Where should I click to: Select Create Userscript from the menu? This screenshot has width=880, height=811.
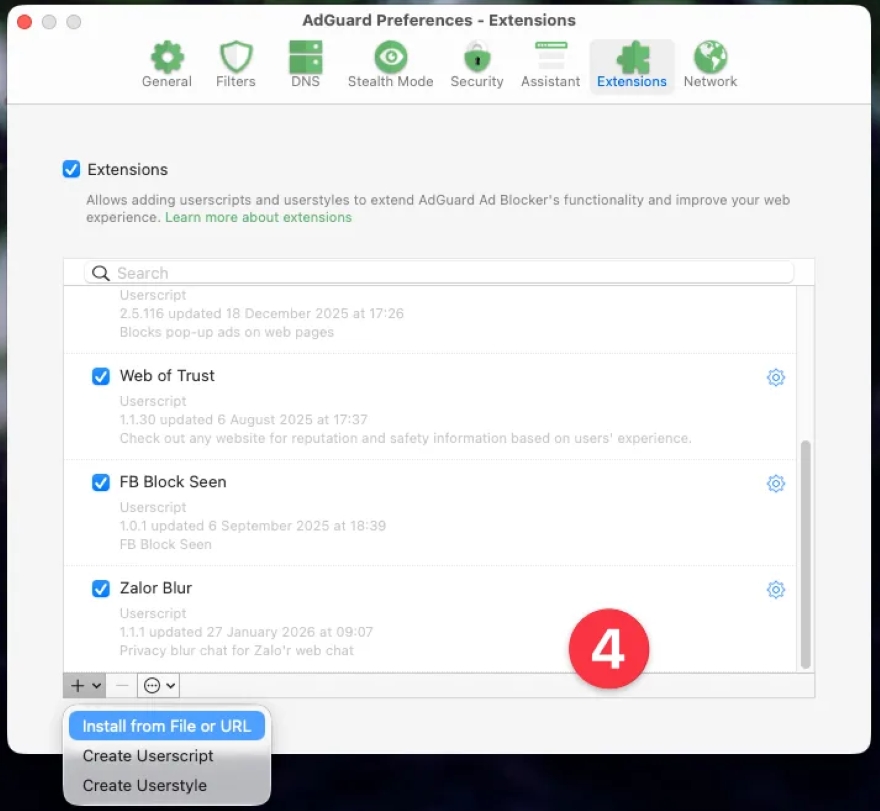148,756
